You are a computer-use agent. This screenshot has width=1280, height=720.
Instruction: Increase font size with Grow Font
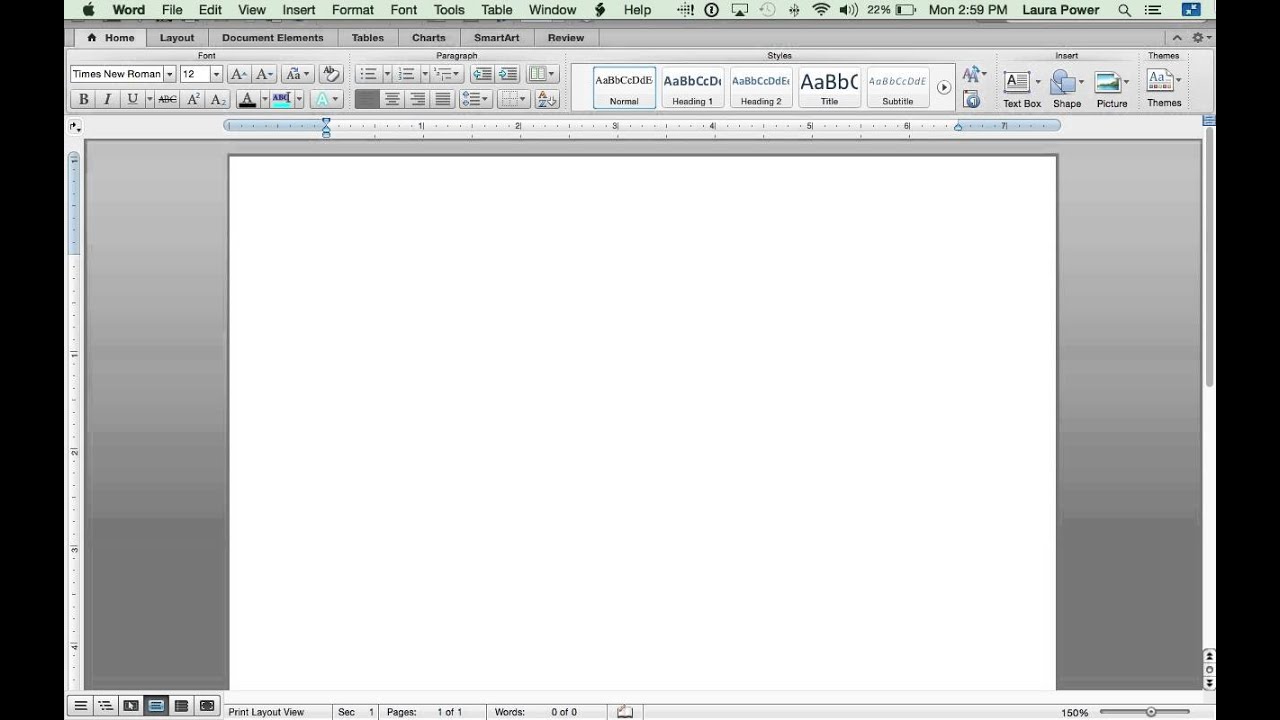(238, 74)
